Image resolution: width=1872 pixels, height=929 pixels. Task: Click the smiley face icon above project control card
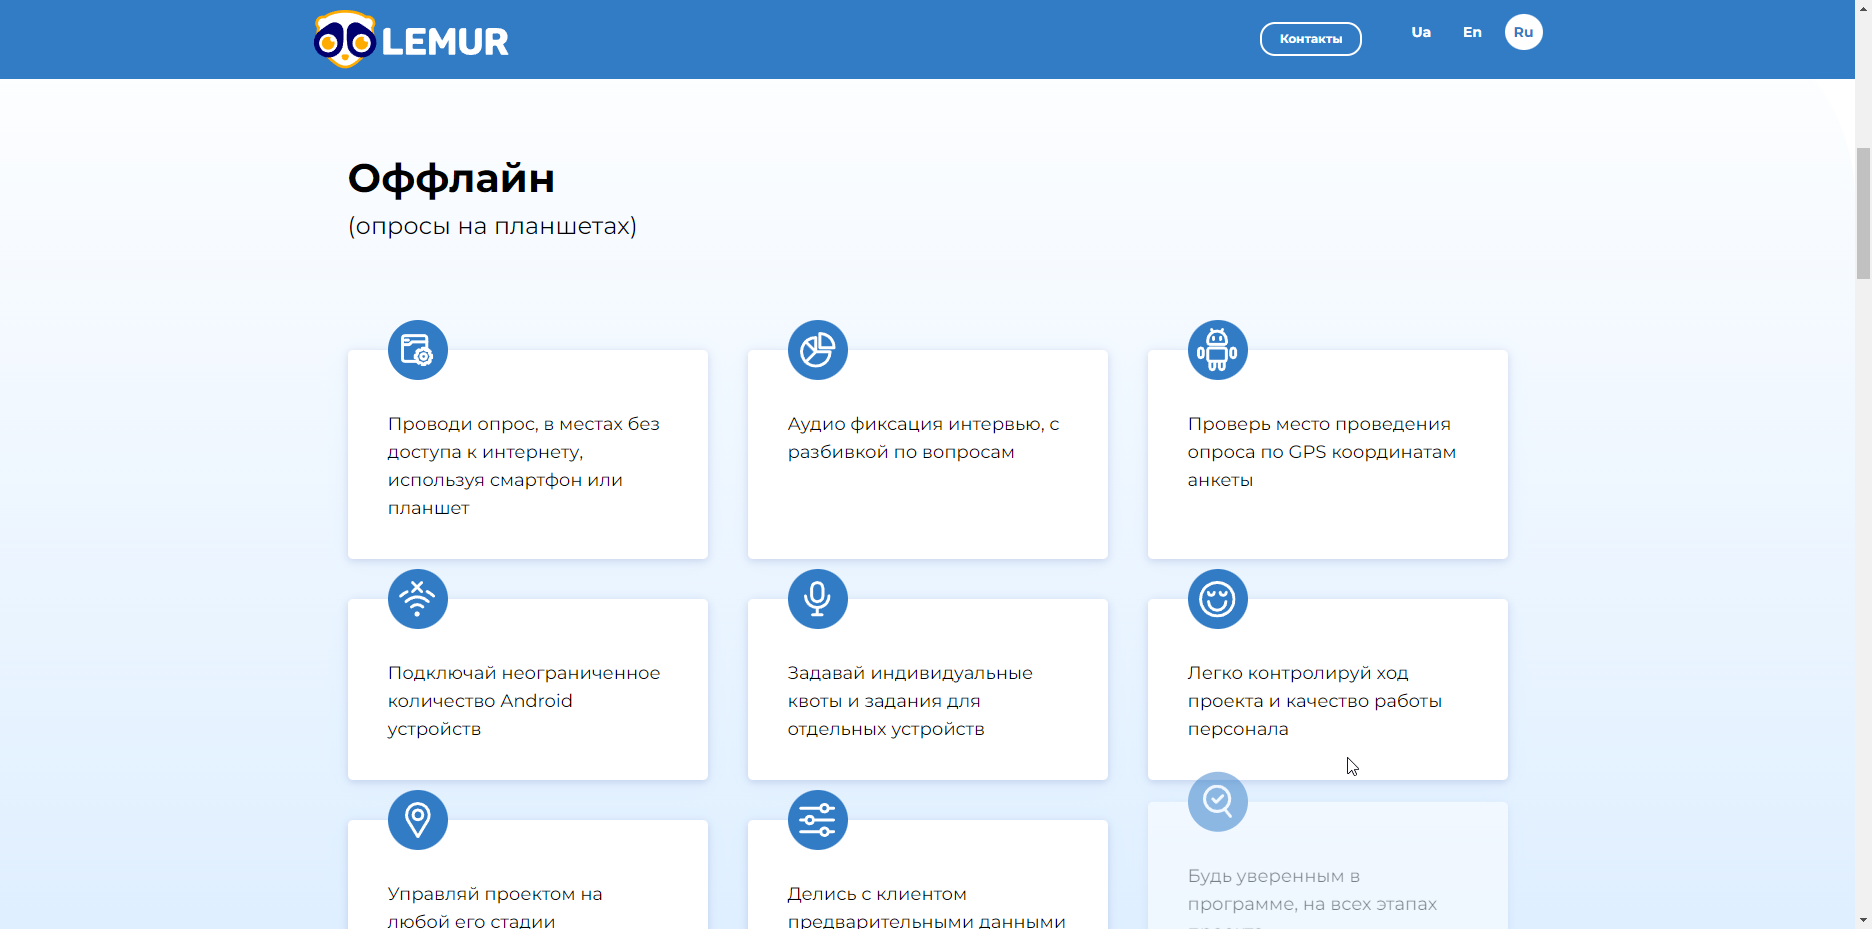coord(1218,599)
